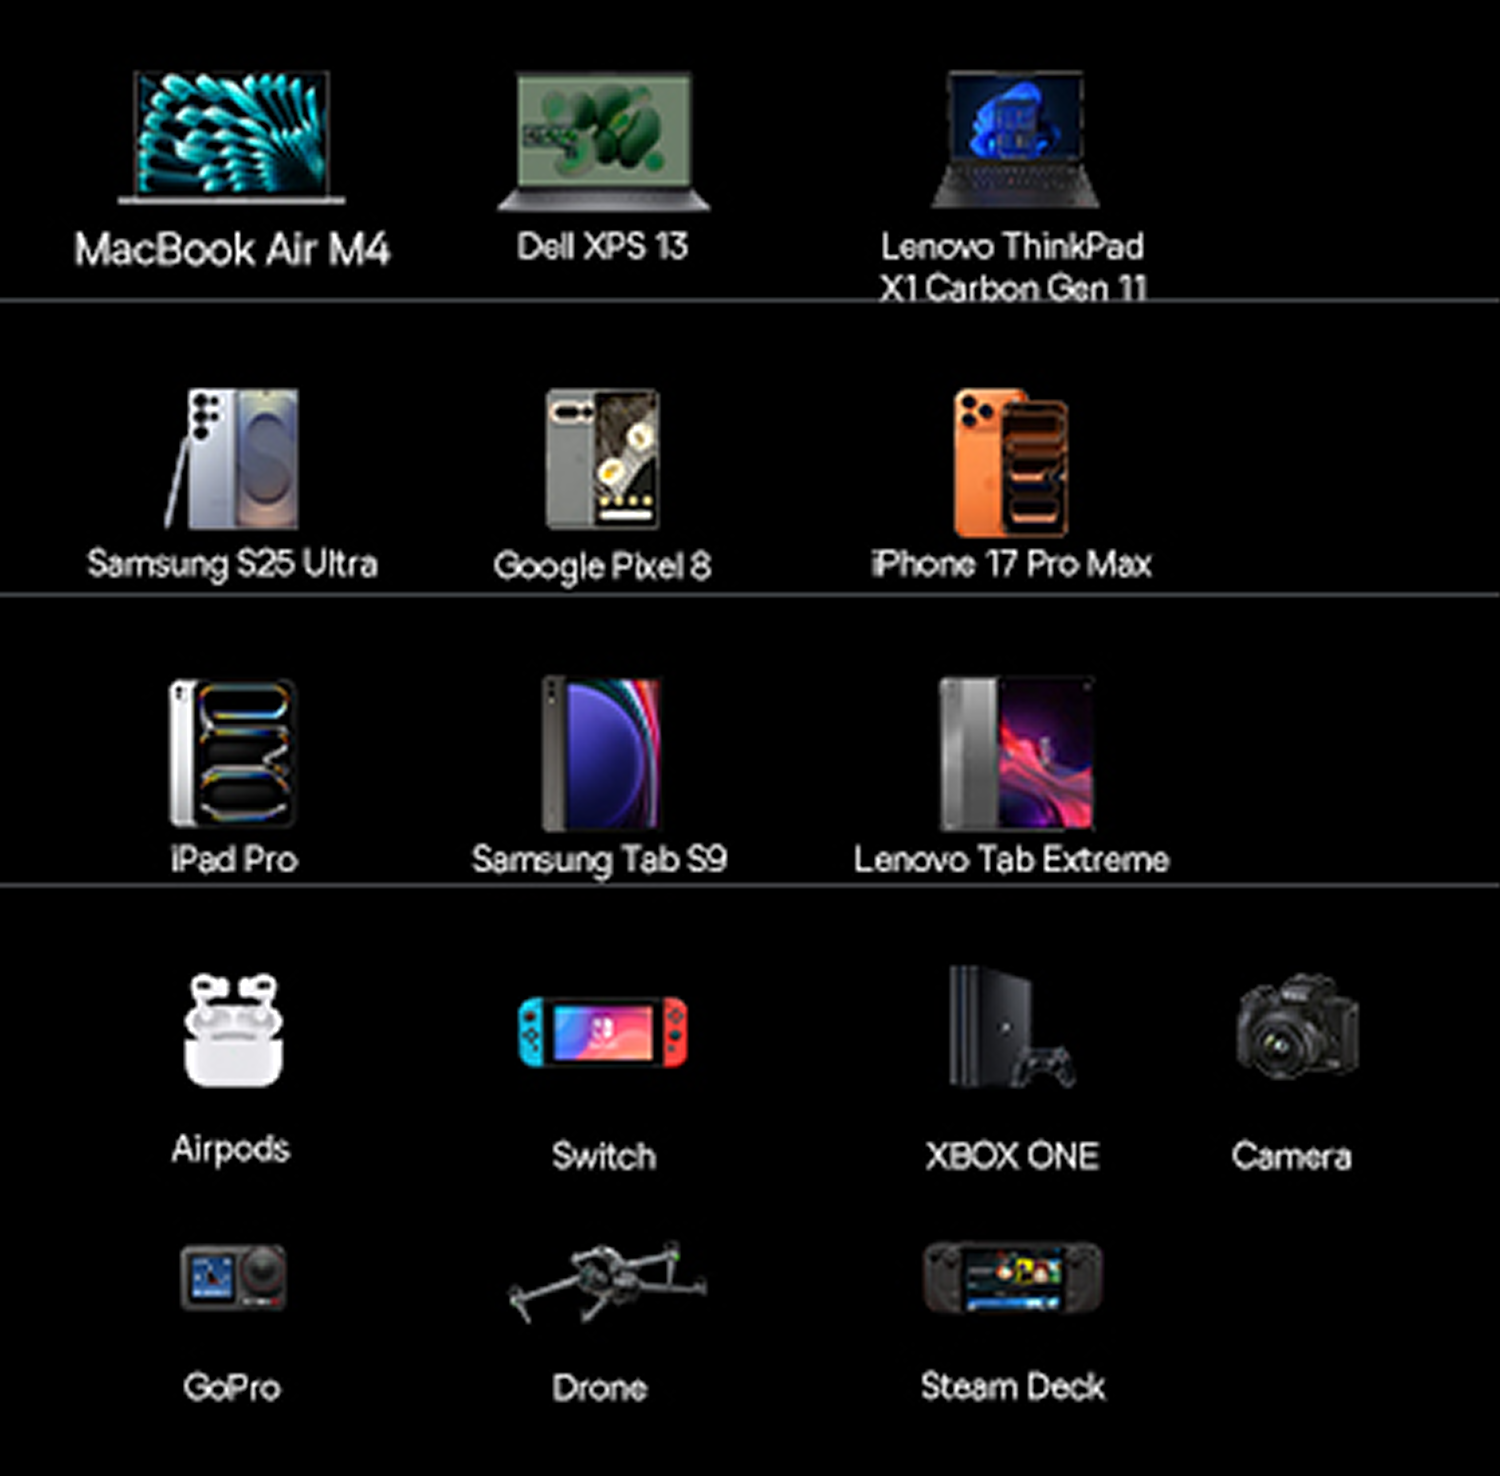Click the white Airpods case image

tap(234, 1029)
